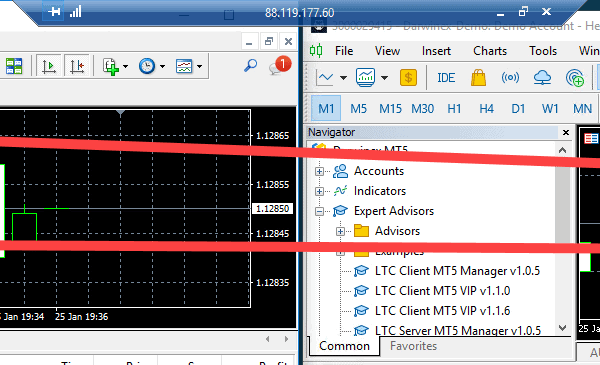The image size is (600, 365).
Task: Open the VPS cloud icon
Action: (x=542, y=78)
